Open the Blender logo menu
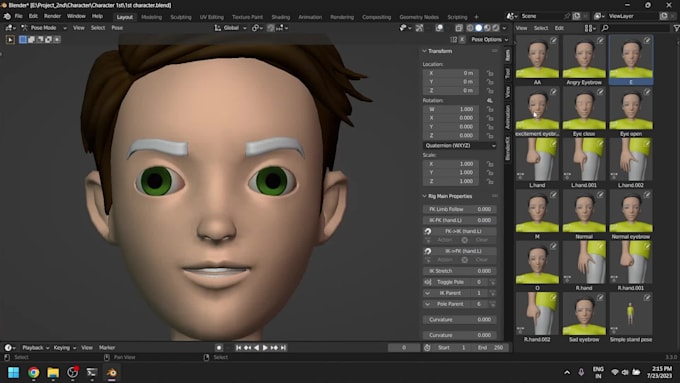 7,16
